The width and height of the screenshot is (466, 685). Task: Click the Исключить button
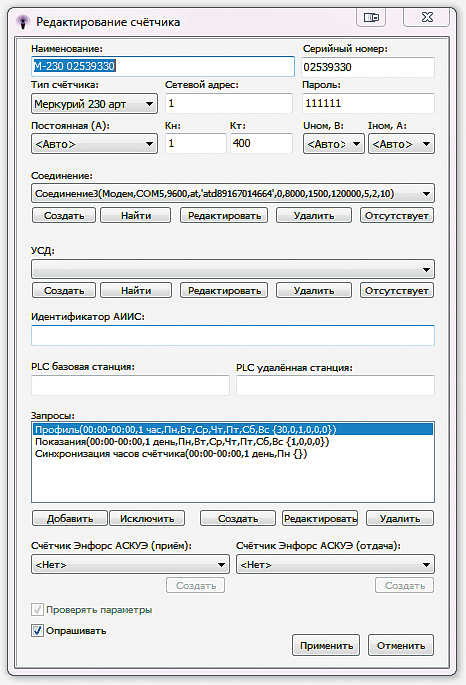(147, 519)
